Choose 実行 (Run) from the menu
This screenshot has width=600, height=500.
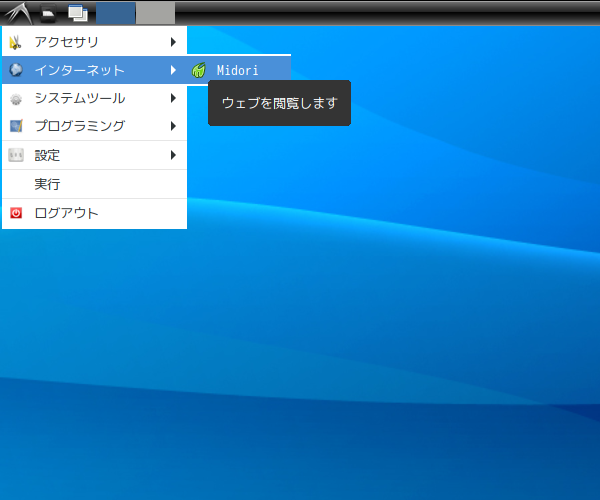95,184
